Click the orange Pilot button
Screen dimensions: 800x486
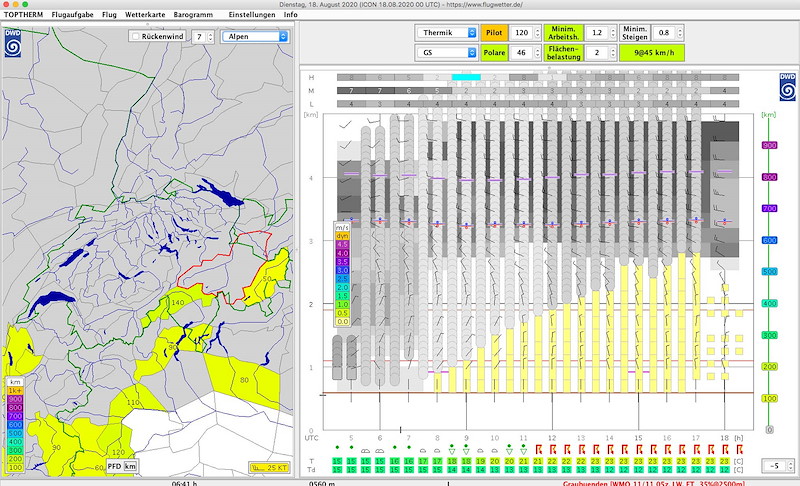pos(494,33)
